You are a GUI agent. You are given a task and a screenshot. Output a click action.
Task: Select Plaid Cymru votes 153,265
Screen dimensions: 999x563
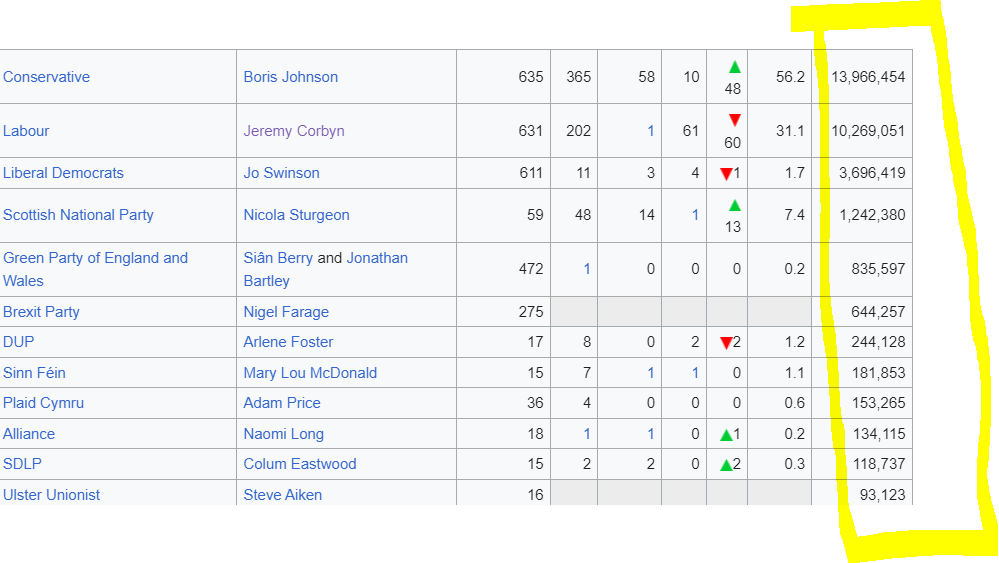point(878,403)
